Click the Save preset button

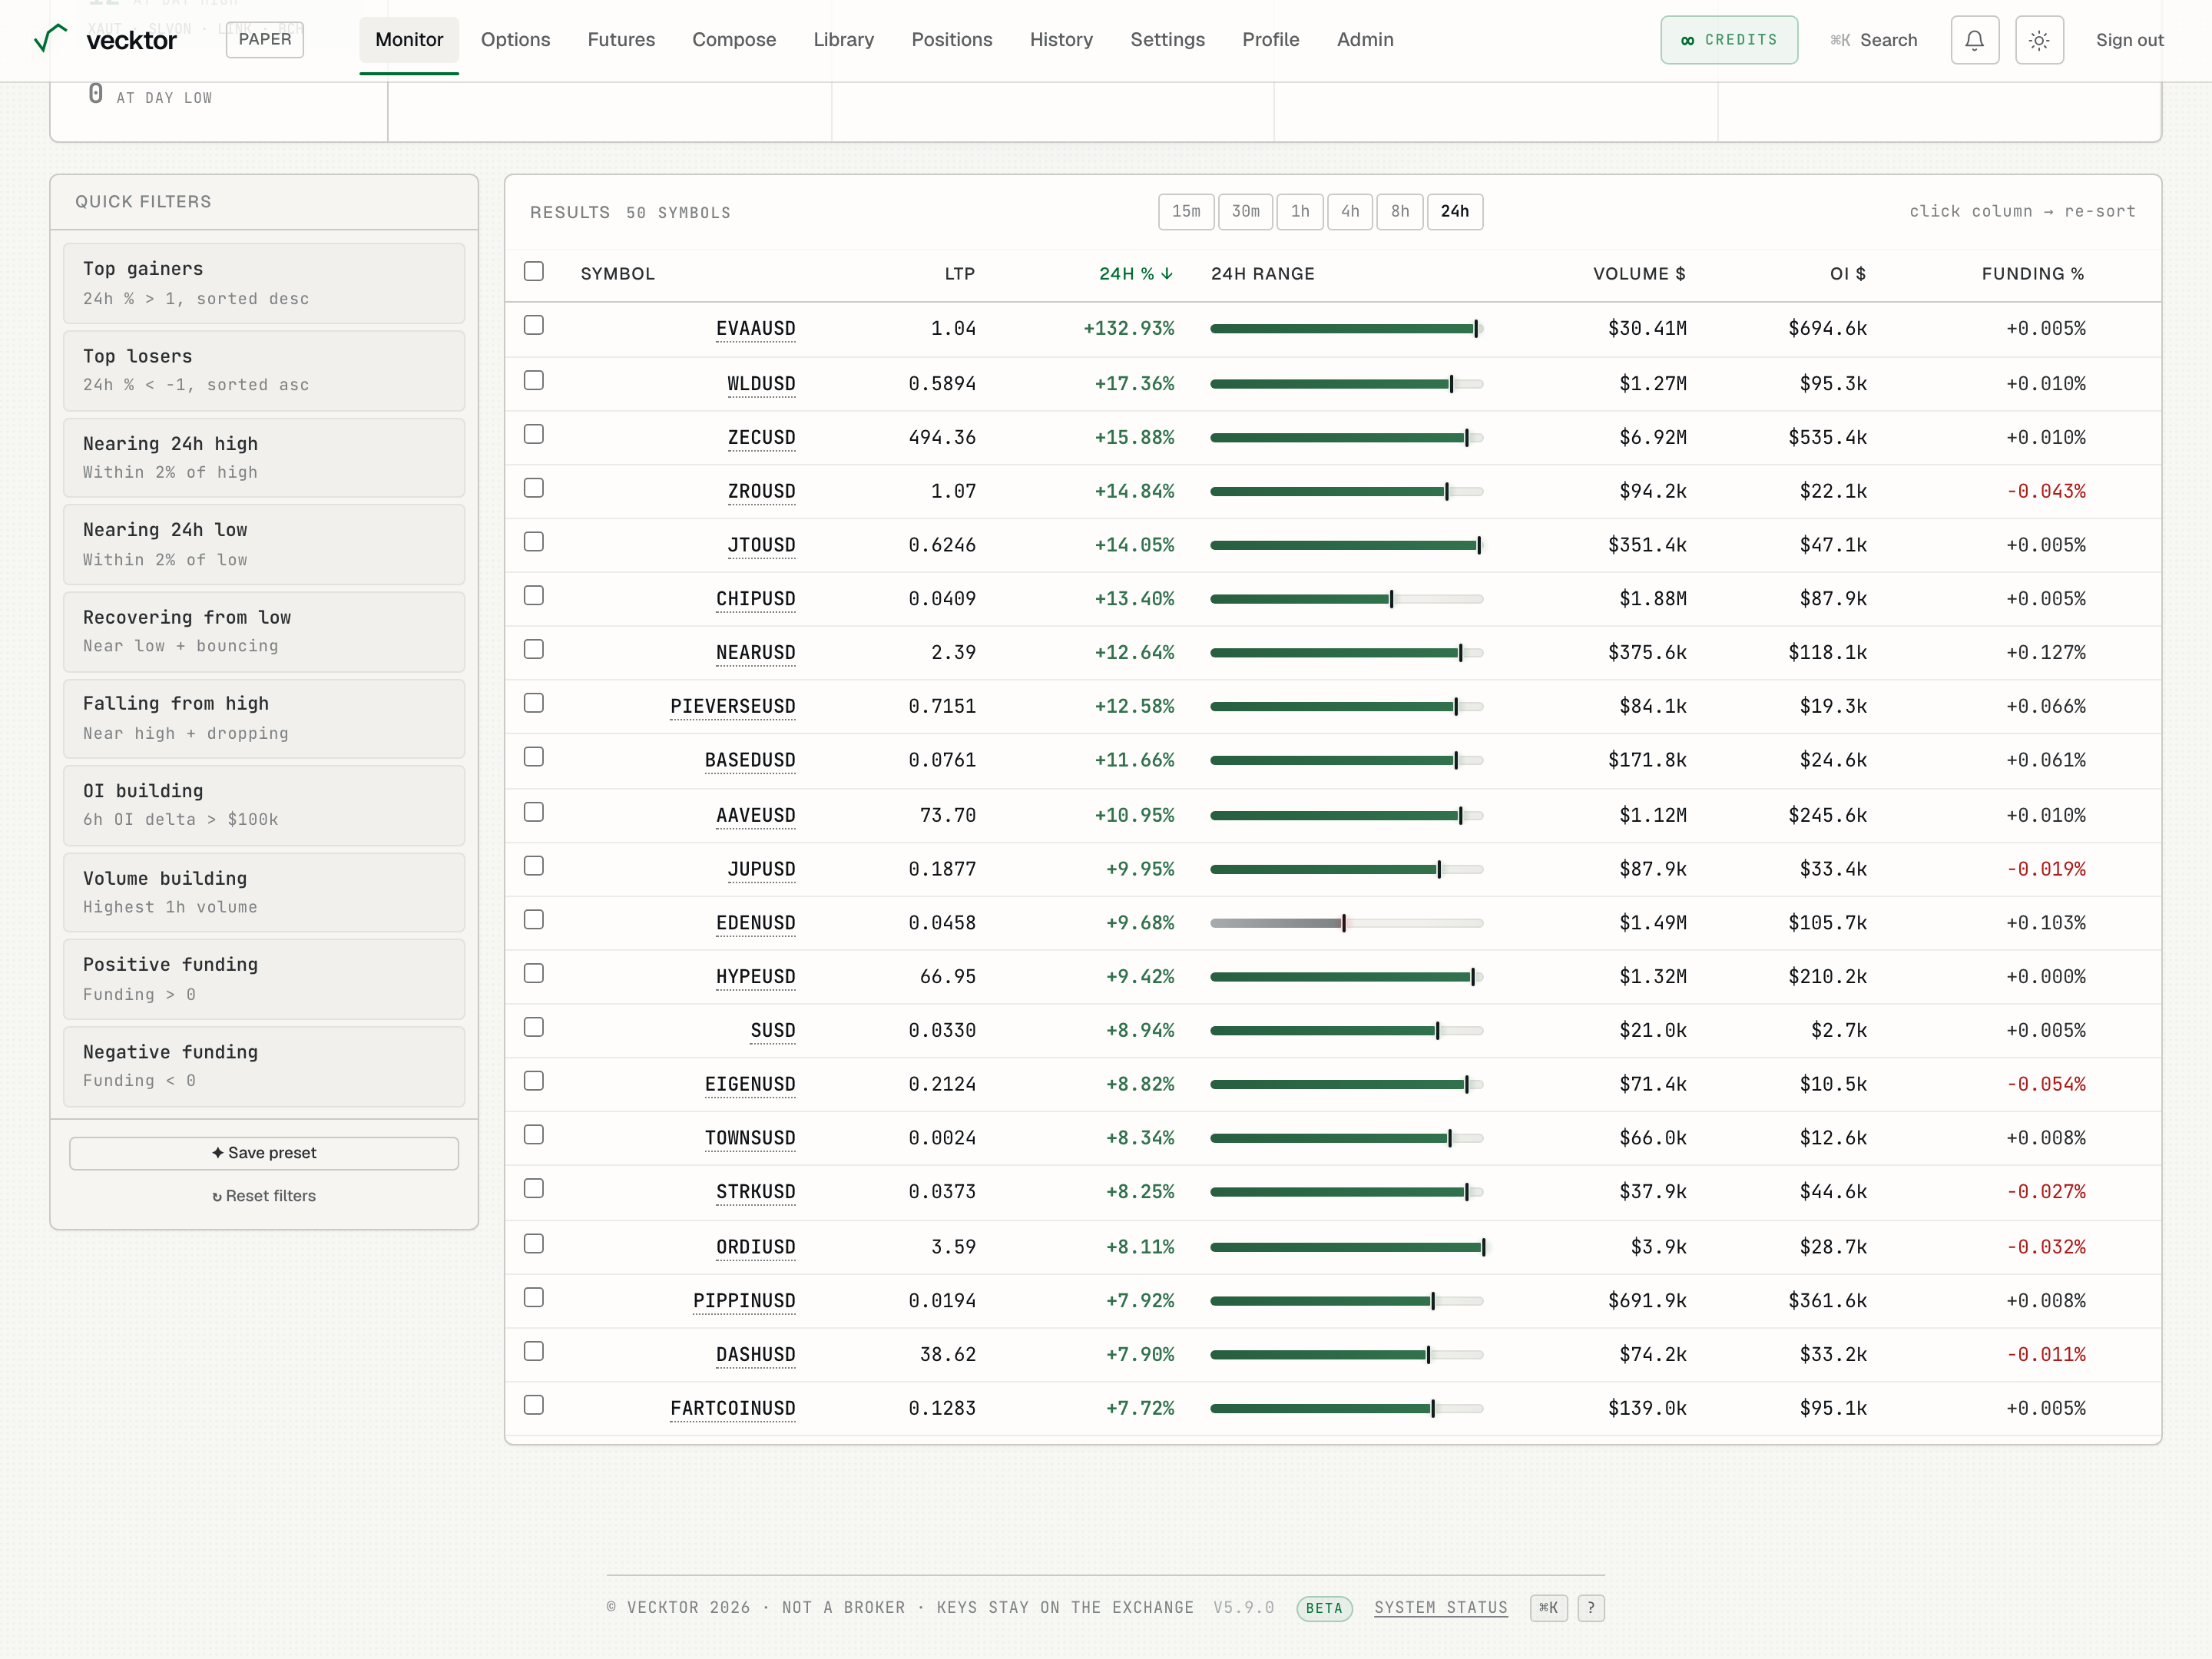(264, 1152)
